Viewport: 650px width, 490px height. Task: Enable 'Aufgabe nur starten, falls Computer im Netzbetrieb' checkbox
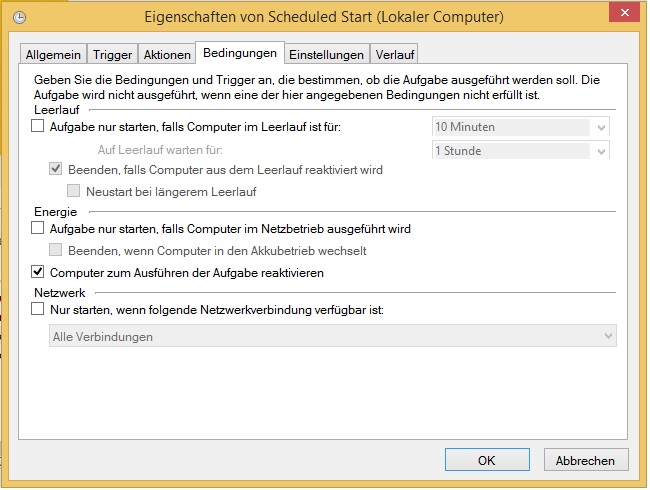pyautogui.click(x=38, y=229)
